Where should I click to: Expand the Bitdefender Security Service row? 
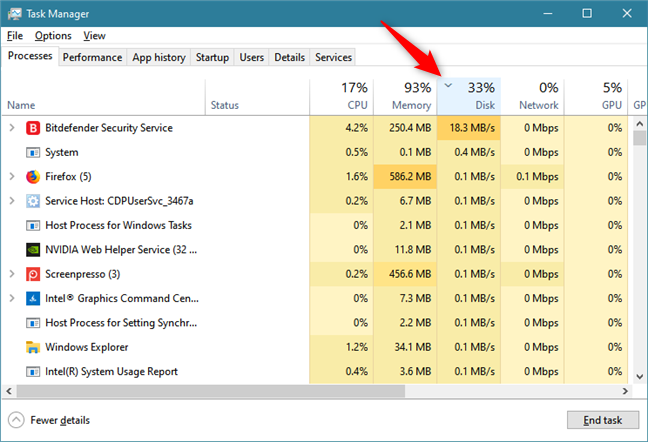coord(12,128)
